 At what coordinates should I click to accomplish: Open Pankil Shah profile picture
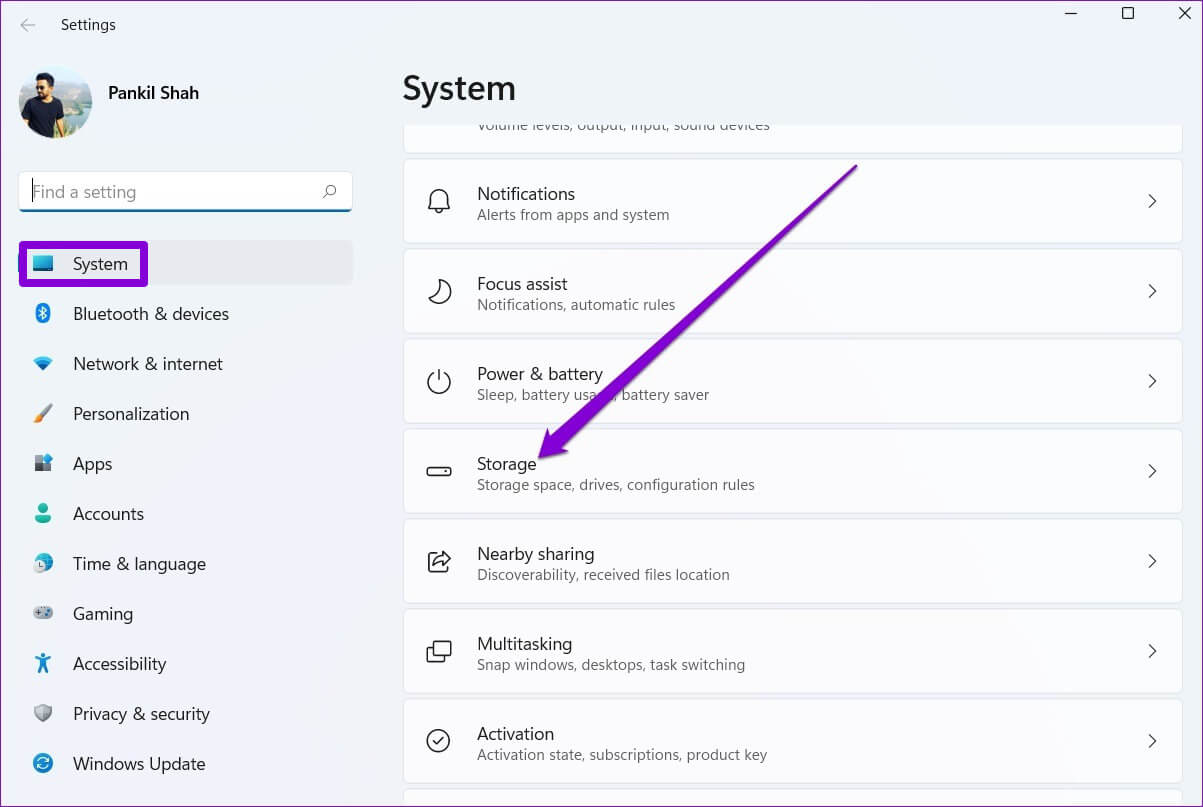pyautogui.click(x=55, y=102)
